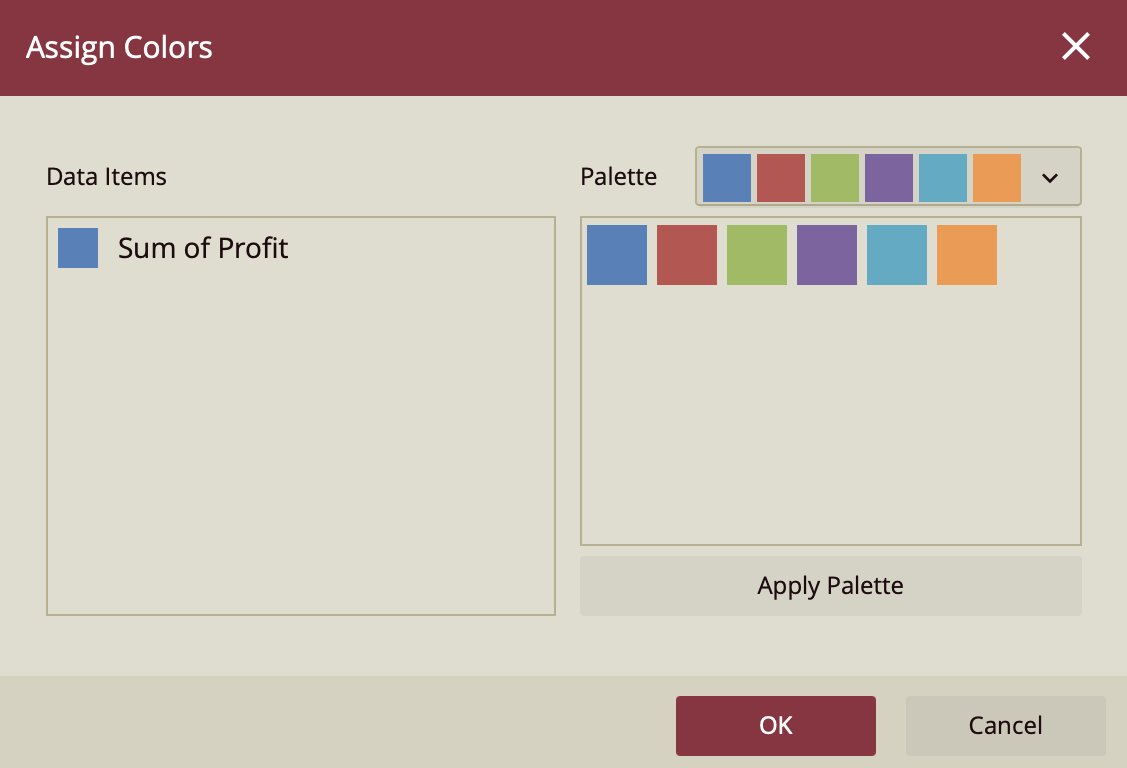Choose the large green color in palette grid

pyautogui.click(x=757, y=255)
